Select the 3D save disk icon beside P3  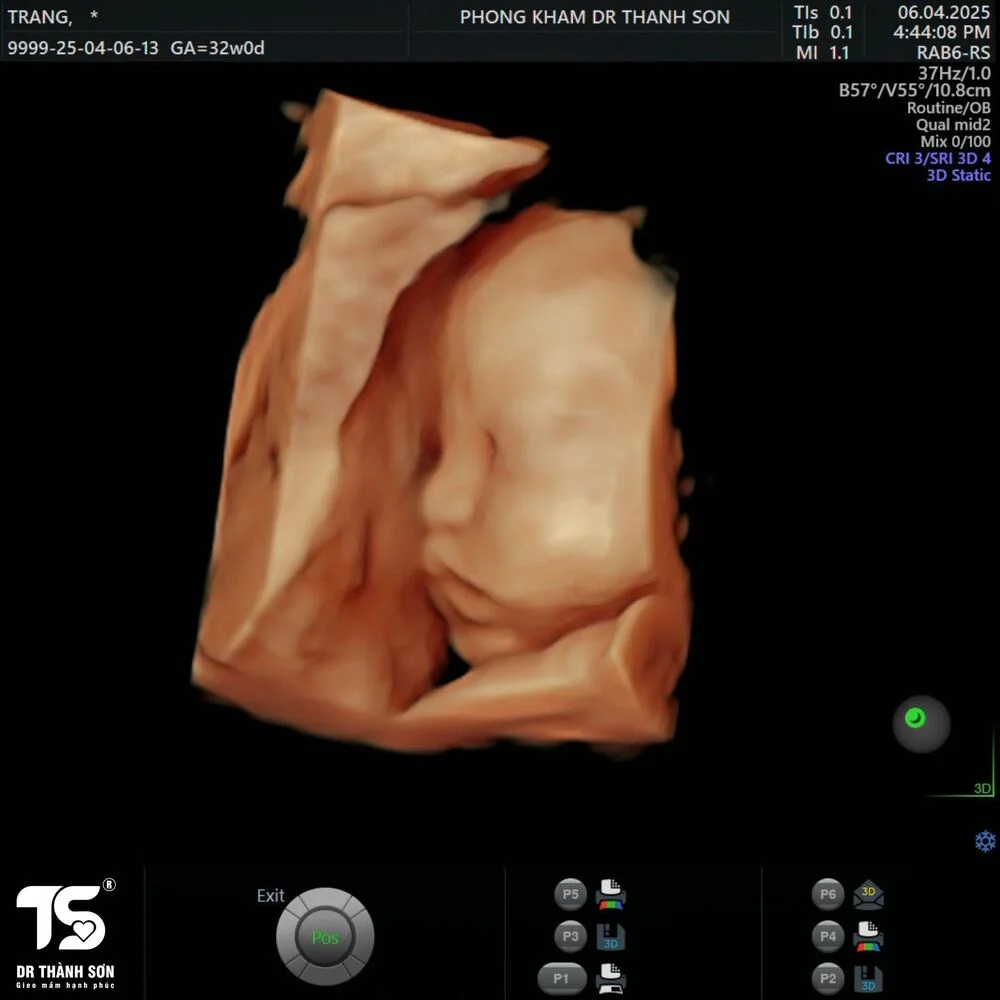(610, 936)
